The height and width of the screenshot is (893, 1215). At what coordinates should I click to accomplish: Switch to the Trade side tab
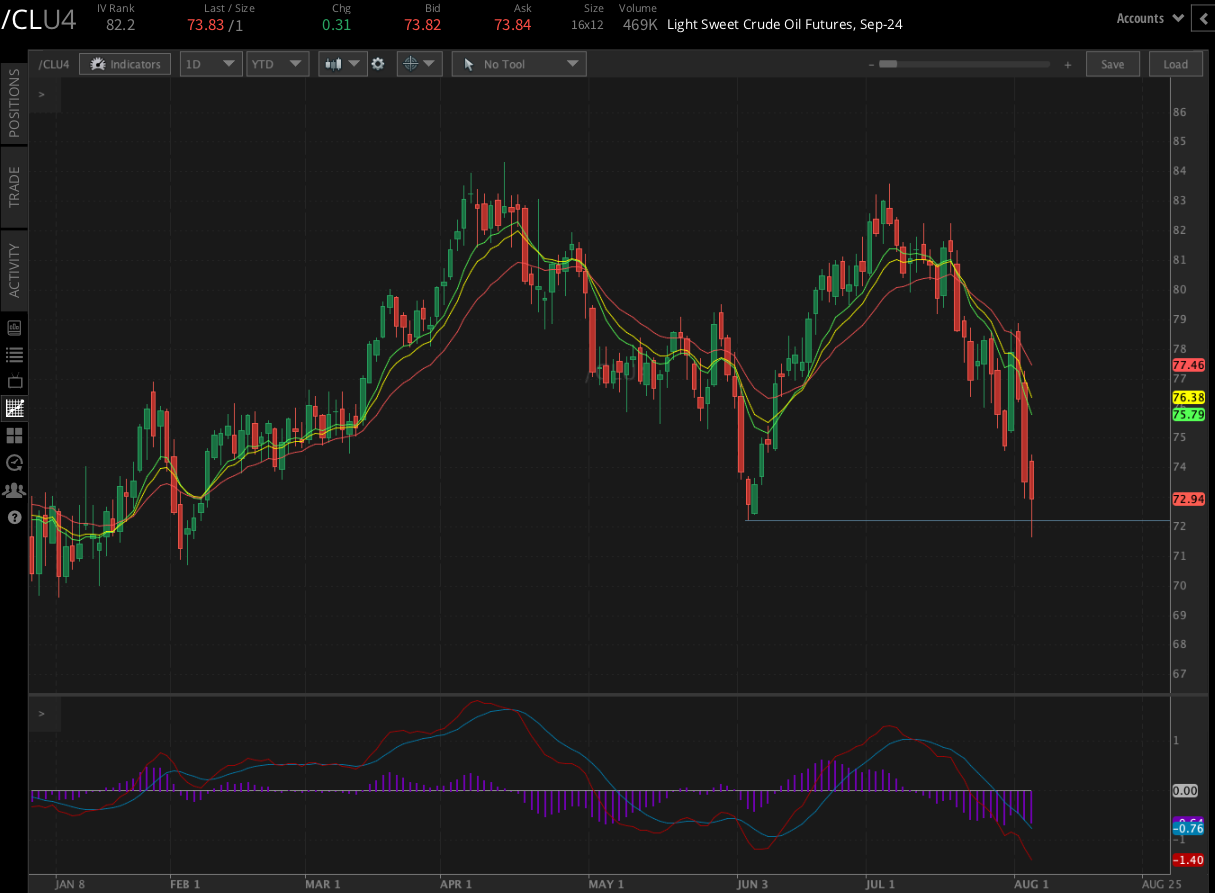(14, 187)
